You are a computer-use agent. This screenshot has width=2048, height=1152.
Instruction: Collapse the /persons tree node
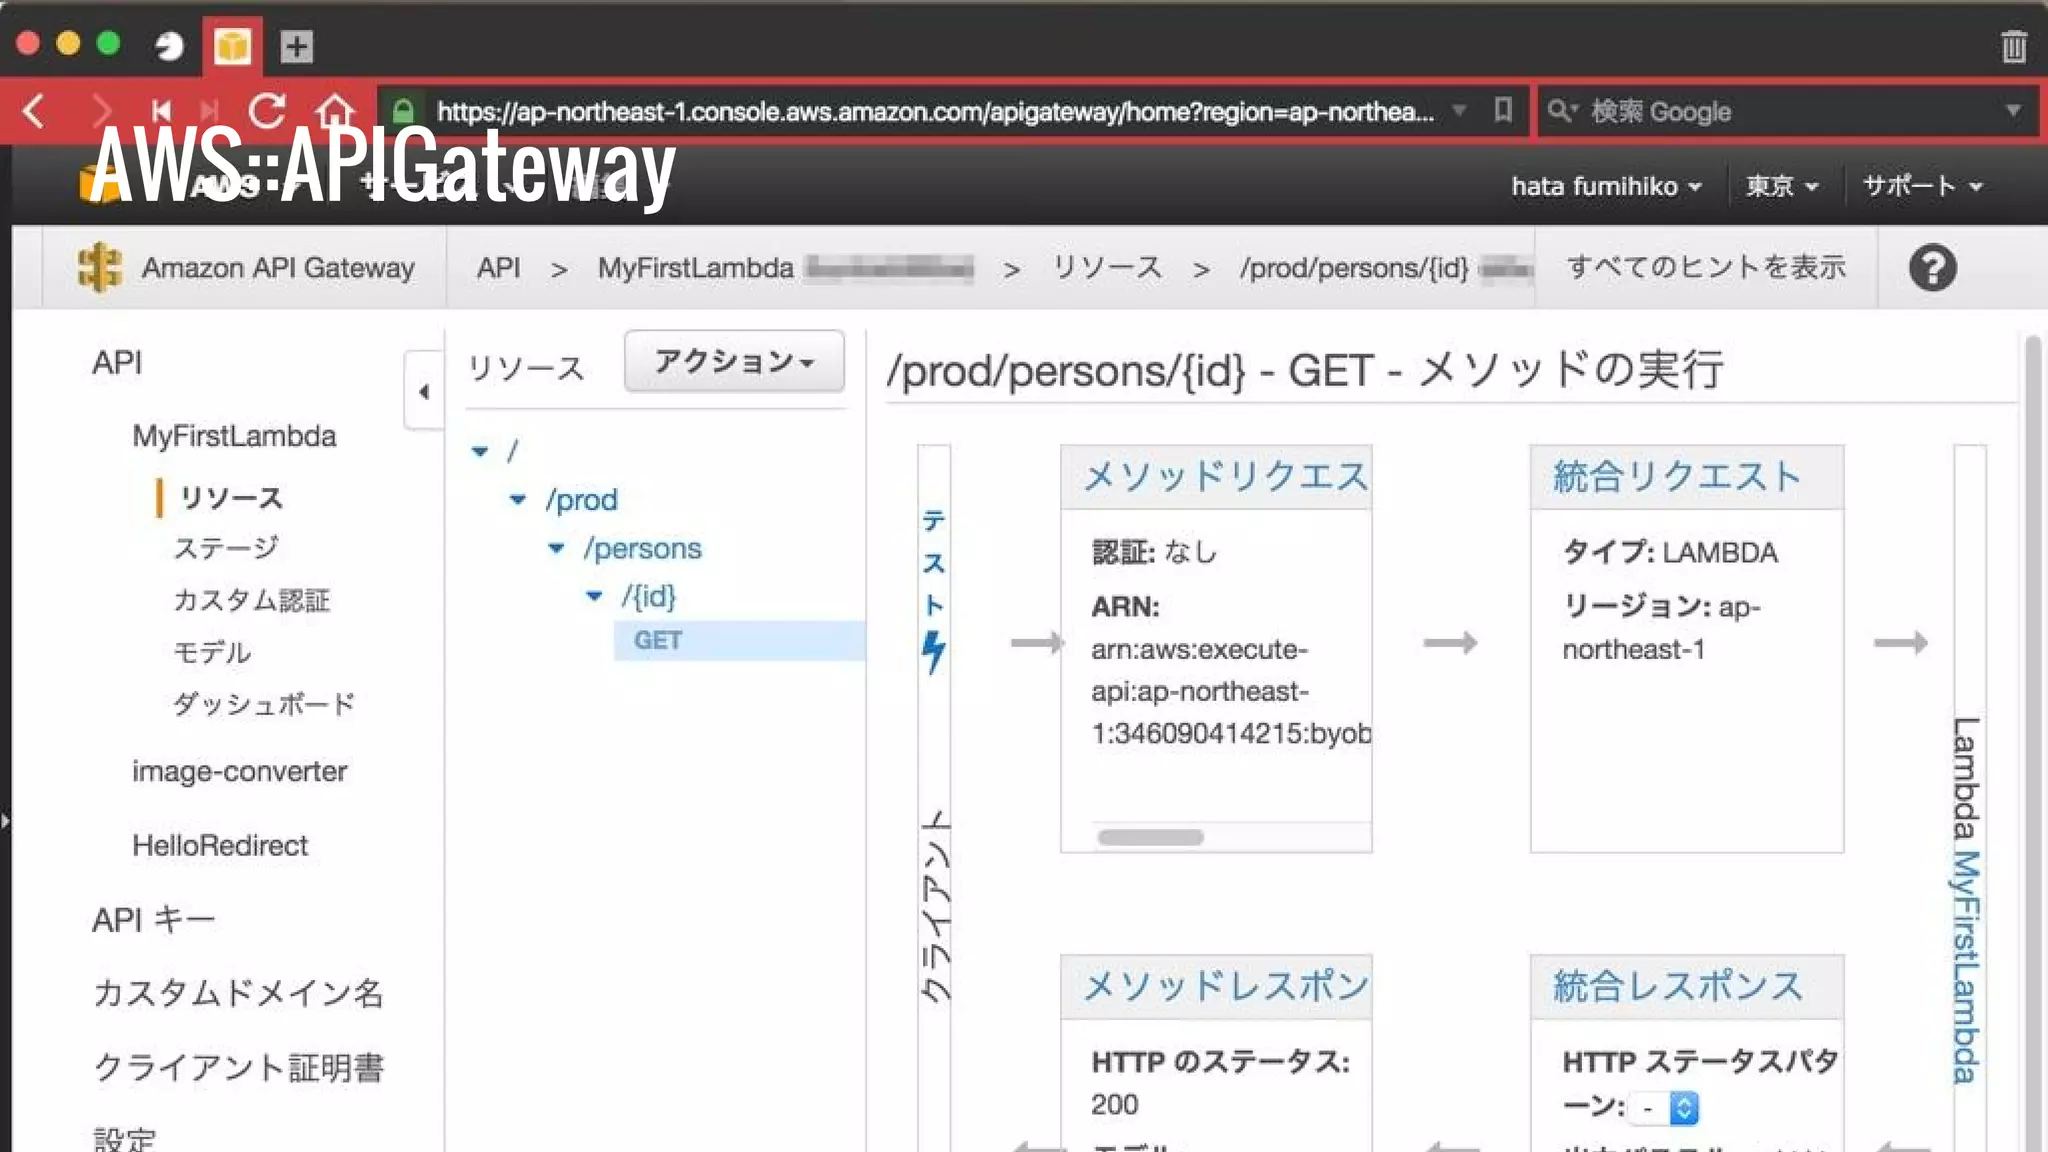click(557, 548)
